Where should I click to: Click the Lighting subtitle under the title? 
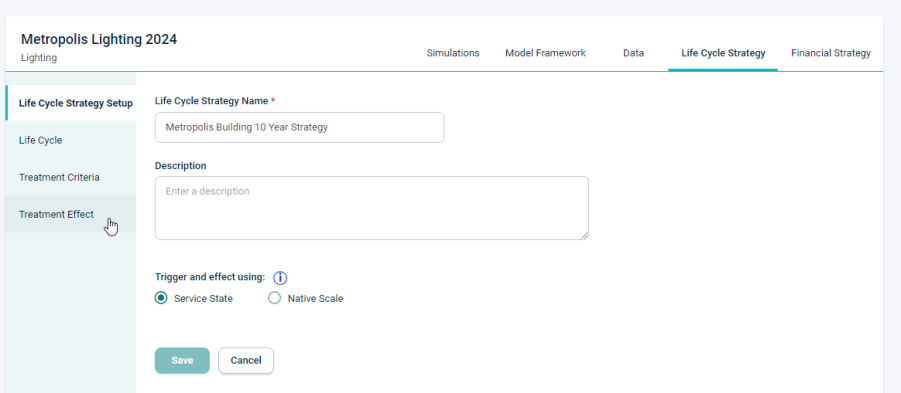(x=38, y=58)
